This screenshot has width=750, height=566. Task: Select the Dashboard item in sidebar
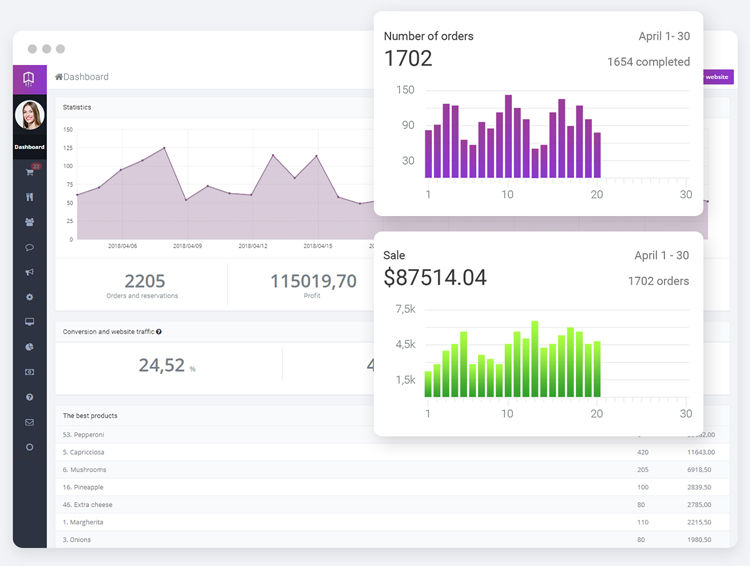pyautogui.click(x=29, y=147)
